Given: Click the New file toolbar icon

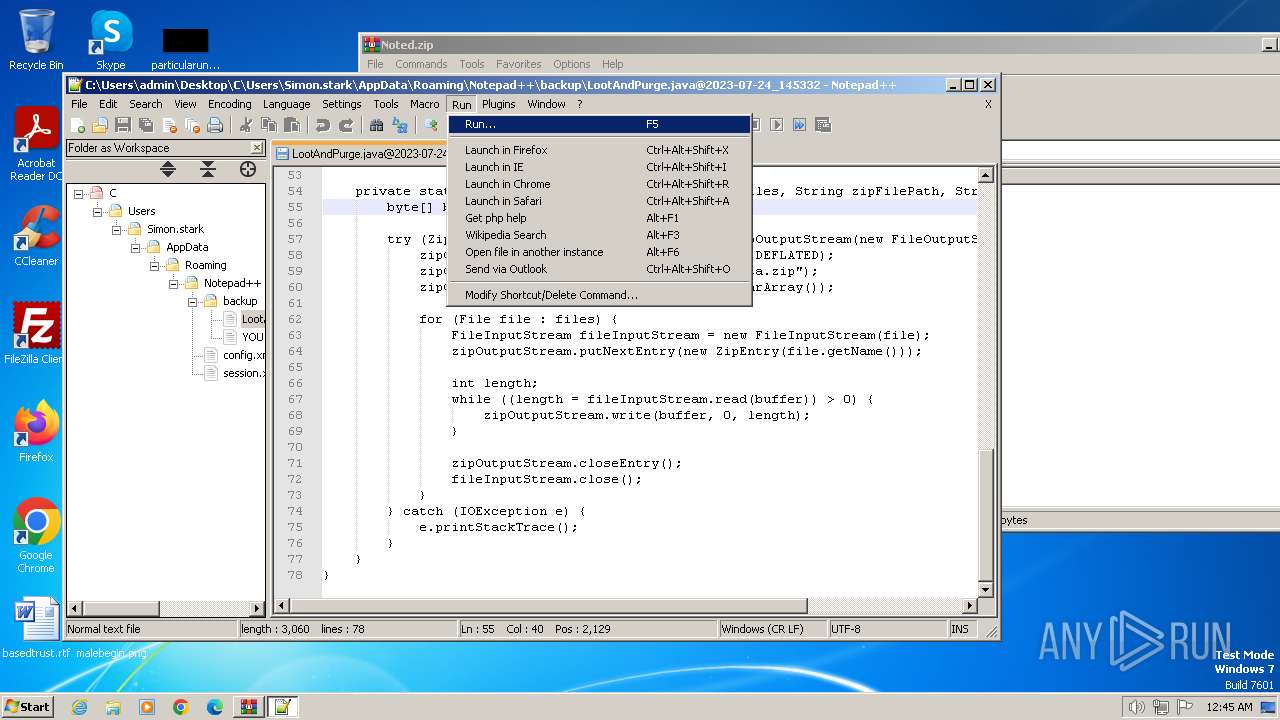Looking at the screenshot, I should pos(77,125).
